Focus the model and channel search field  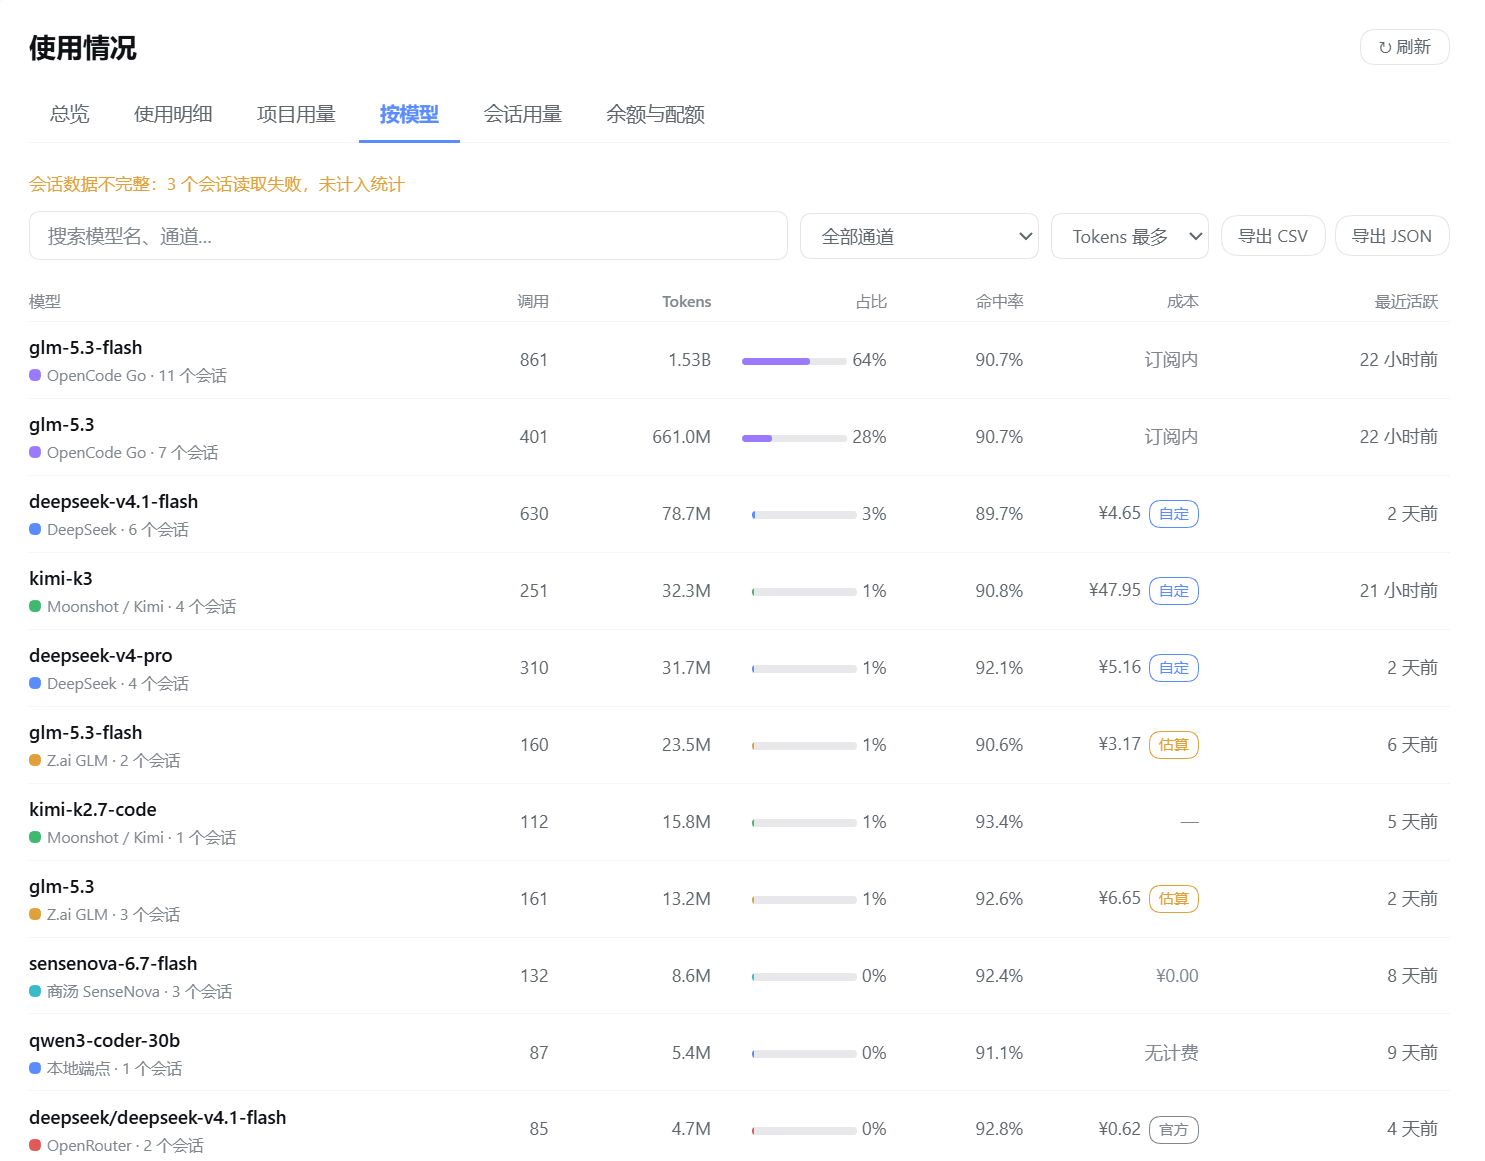408,236
